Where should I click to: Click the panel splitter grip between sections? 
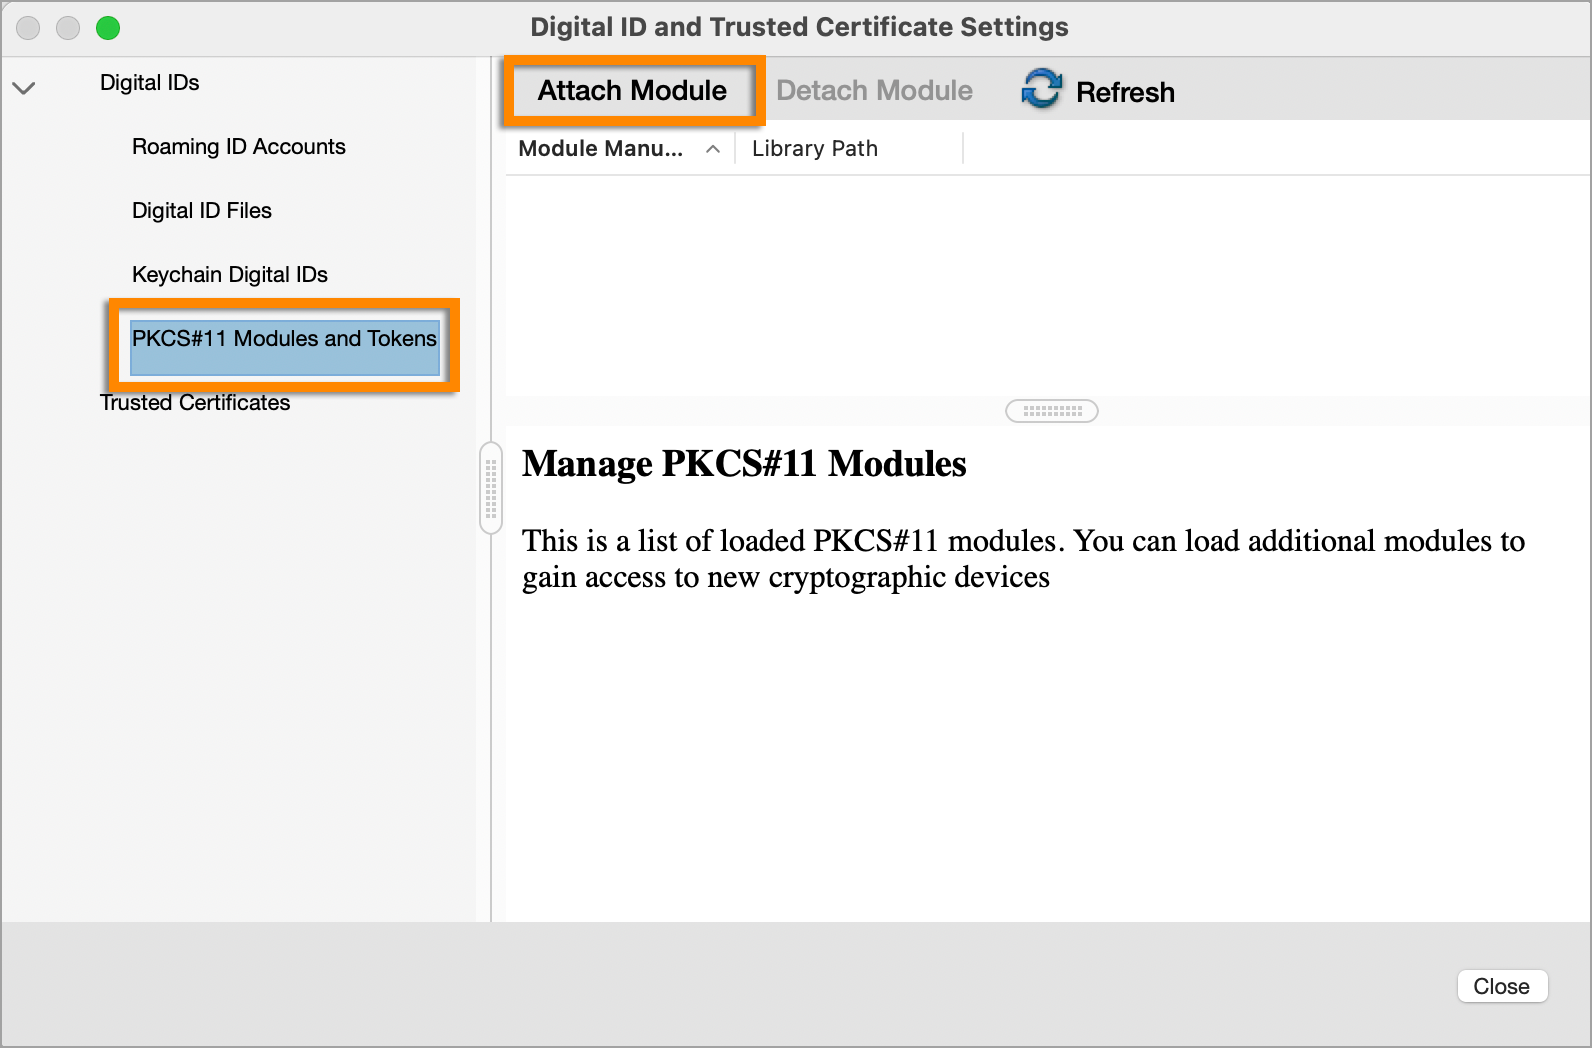coord(1051,411)
